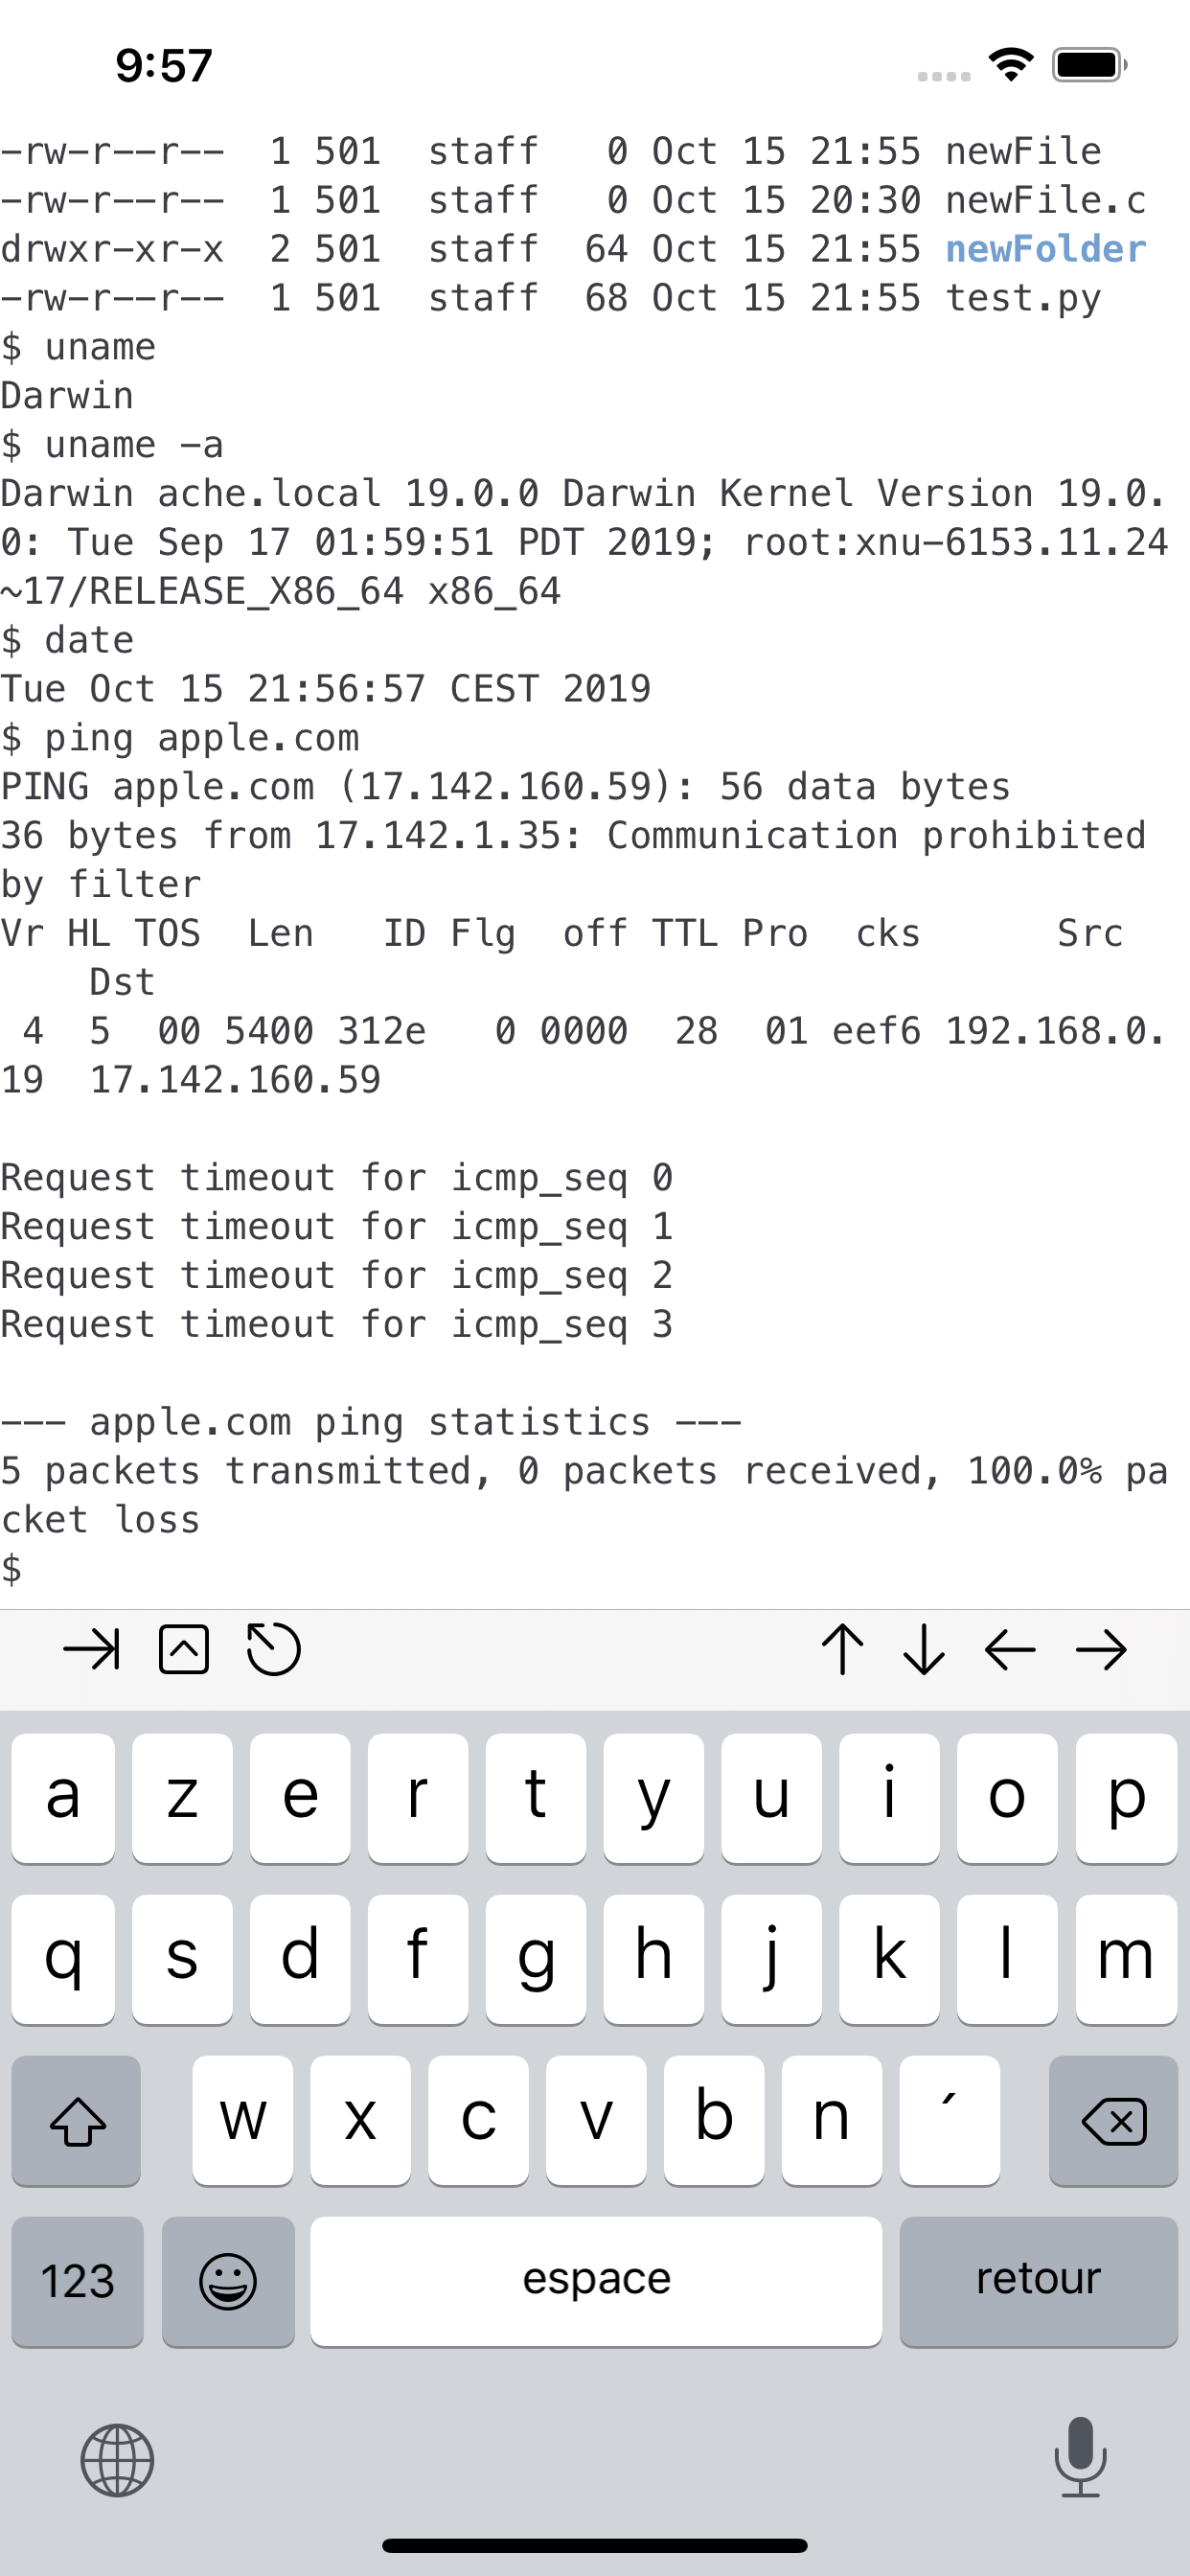Recall previous command with the up arrow icon

842,1650
